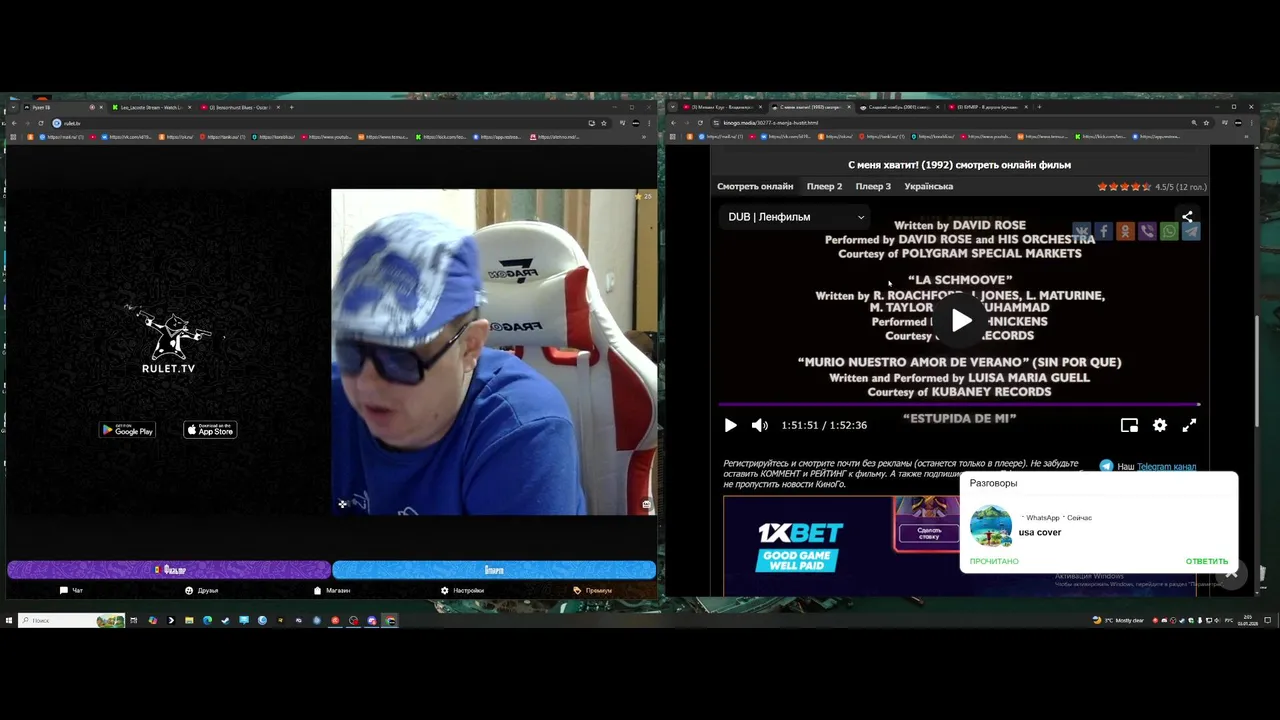Bookmark the kinogo page with the star
This screenshot has height=720, width=1280.
[1206, 123]
